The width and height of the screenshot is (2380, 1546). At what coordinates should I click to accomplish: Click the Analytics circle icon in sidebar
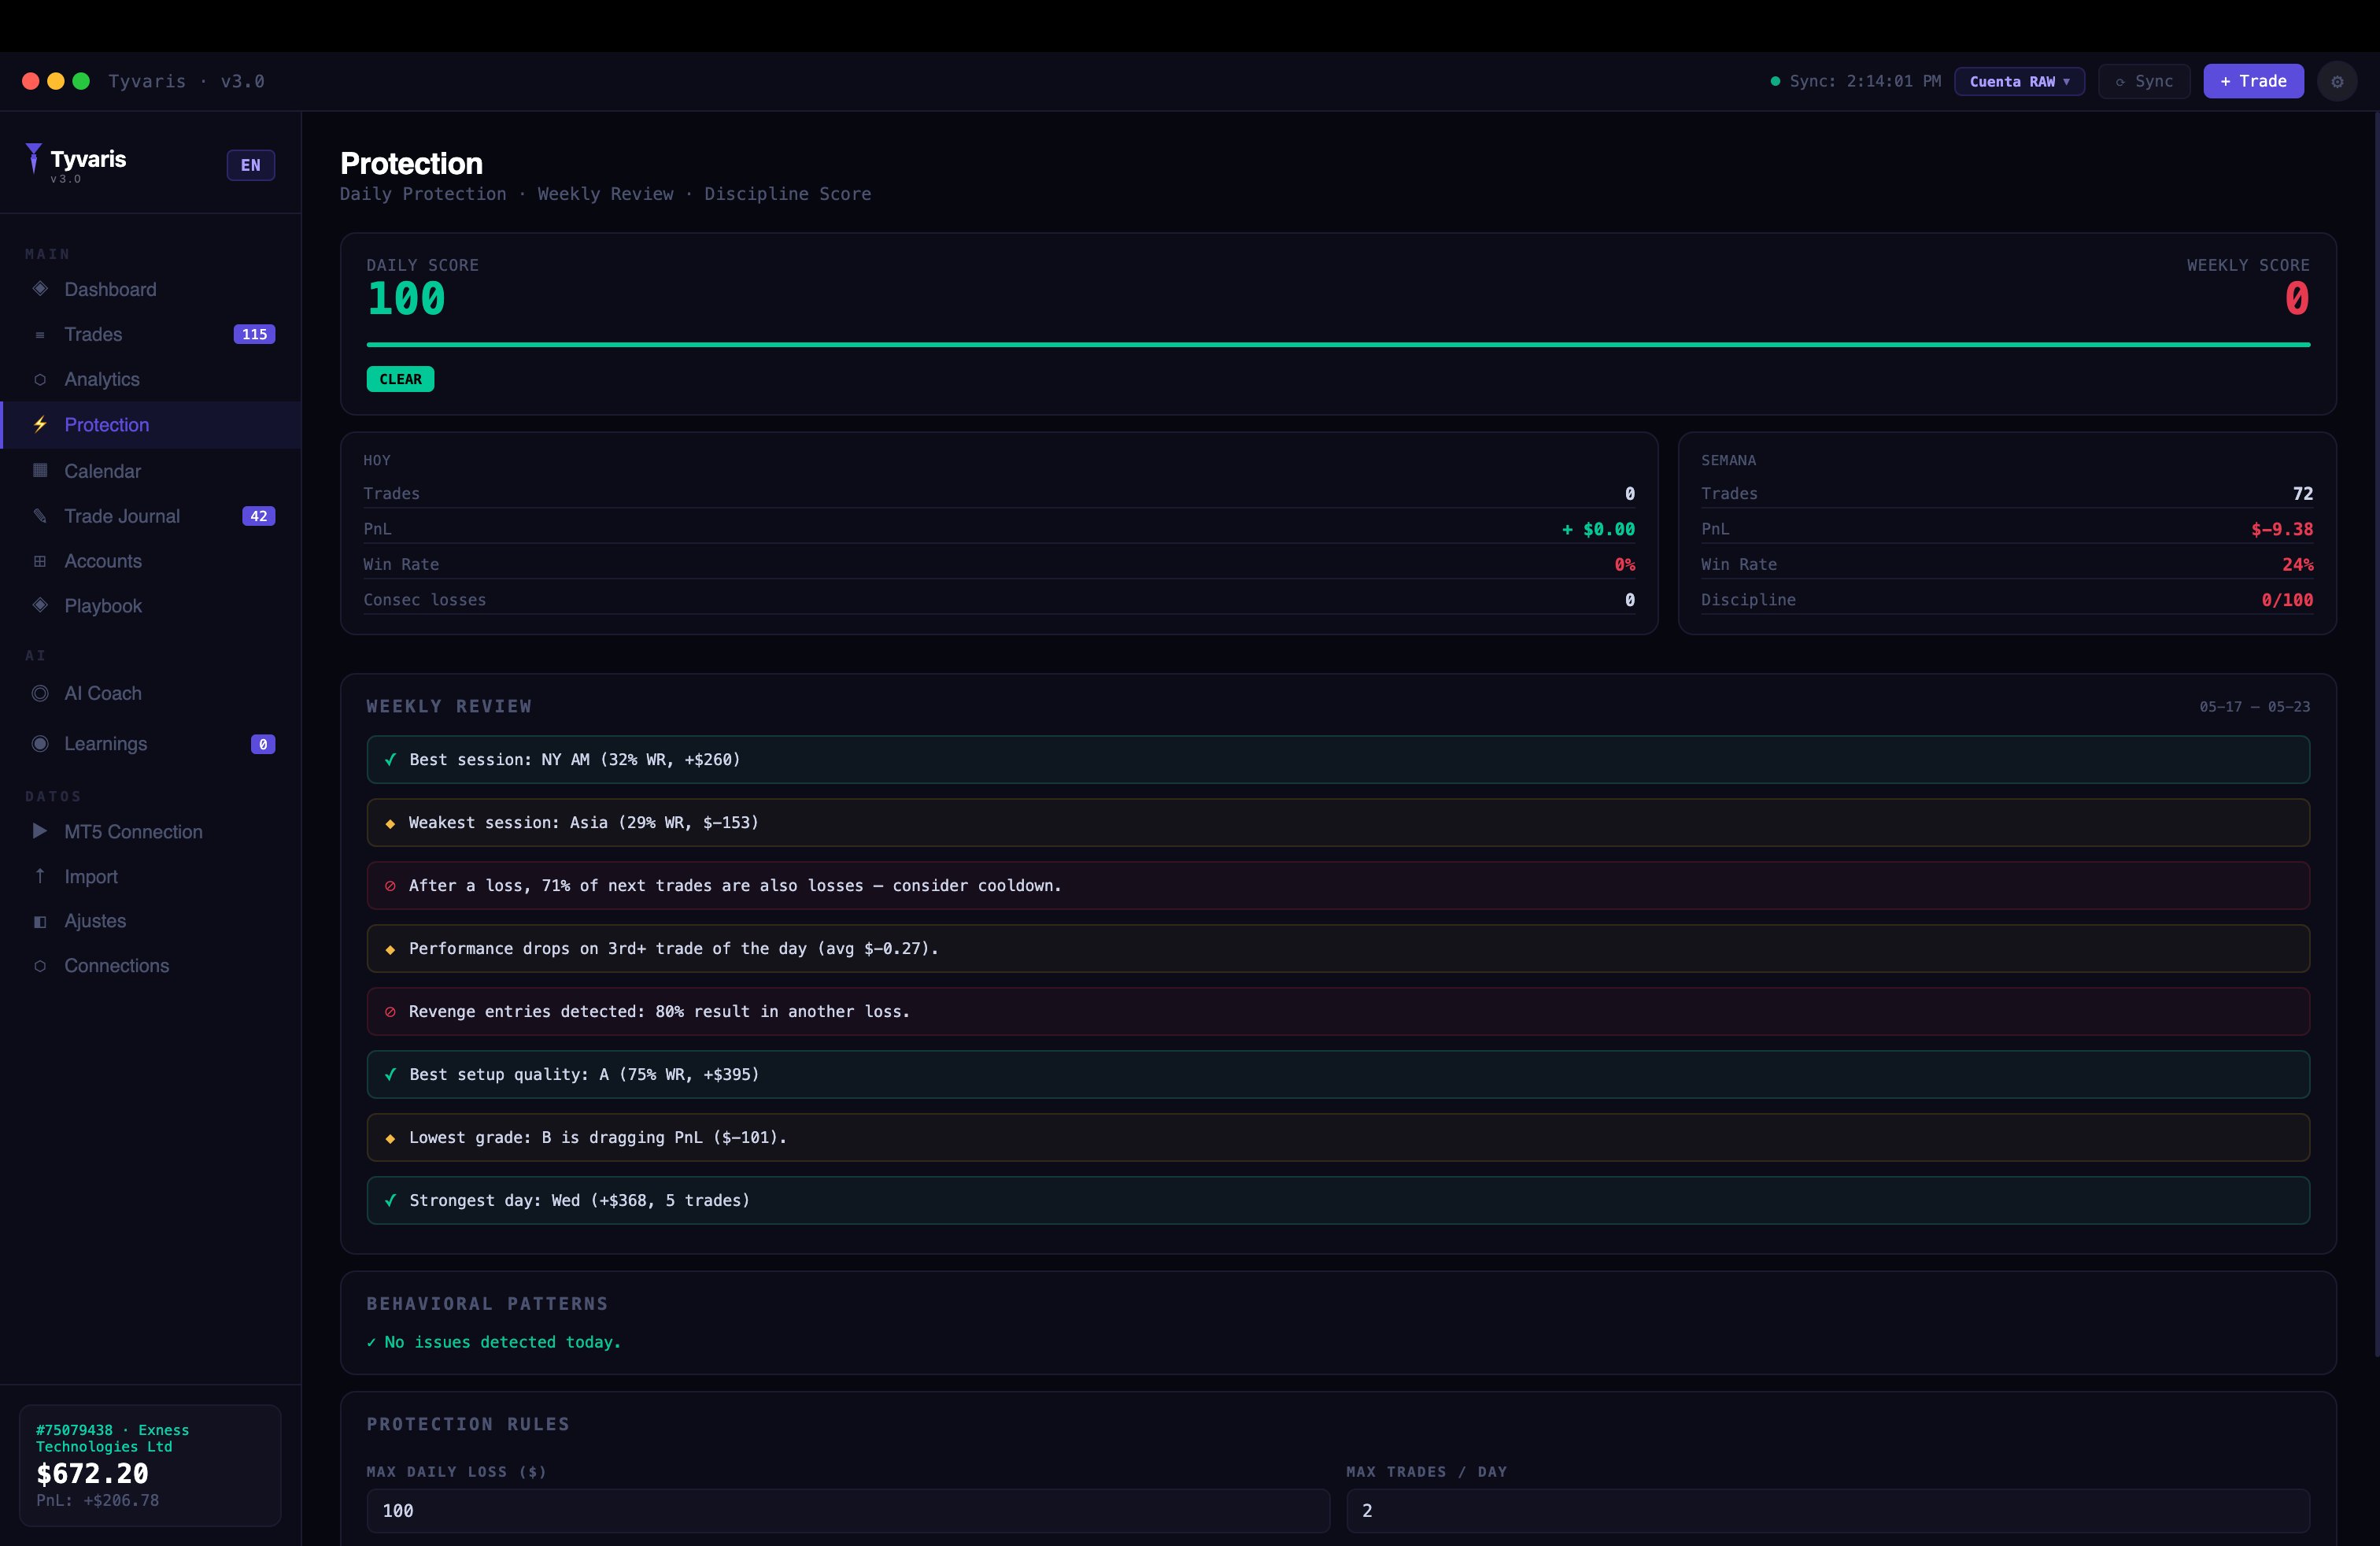click(x=40, y=380)
